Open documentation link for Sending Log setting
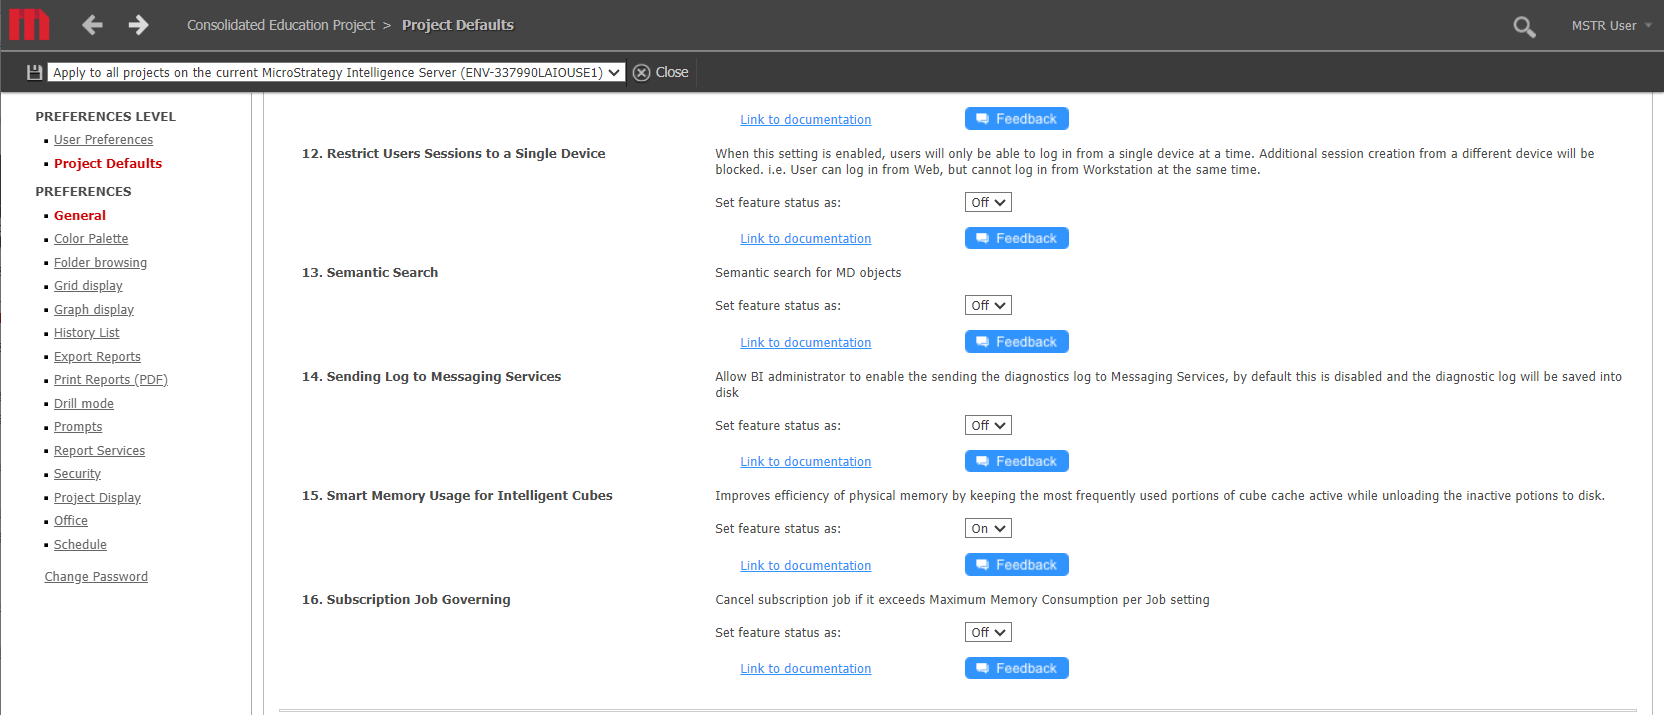1671x715 pixels. click(x=805, y=462)
